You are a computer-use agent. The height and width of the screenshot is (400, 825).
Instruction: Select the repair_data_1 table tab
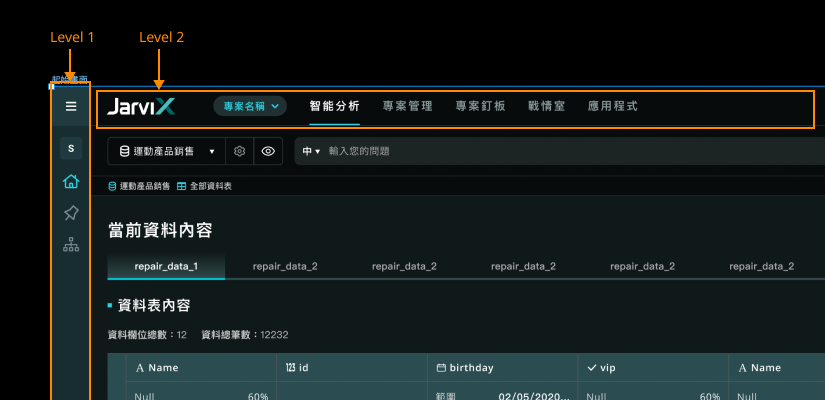pyautogui.click(x=166, y=266)
